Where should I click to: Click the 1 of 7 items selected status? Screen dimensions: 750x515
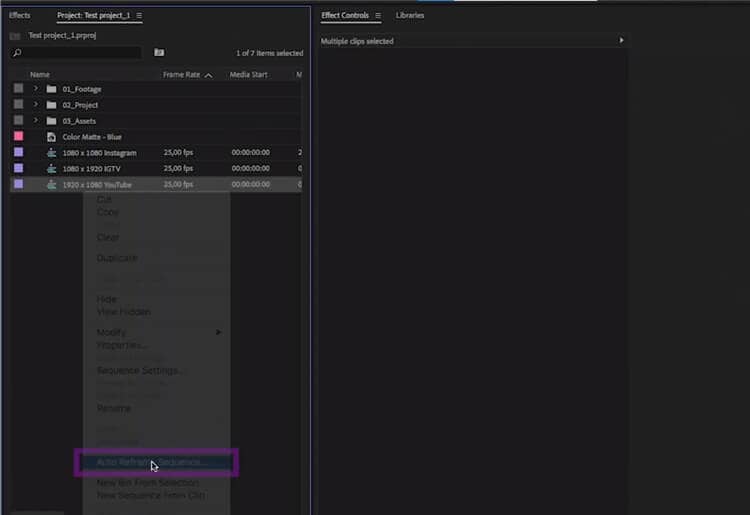click(270, 53)
